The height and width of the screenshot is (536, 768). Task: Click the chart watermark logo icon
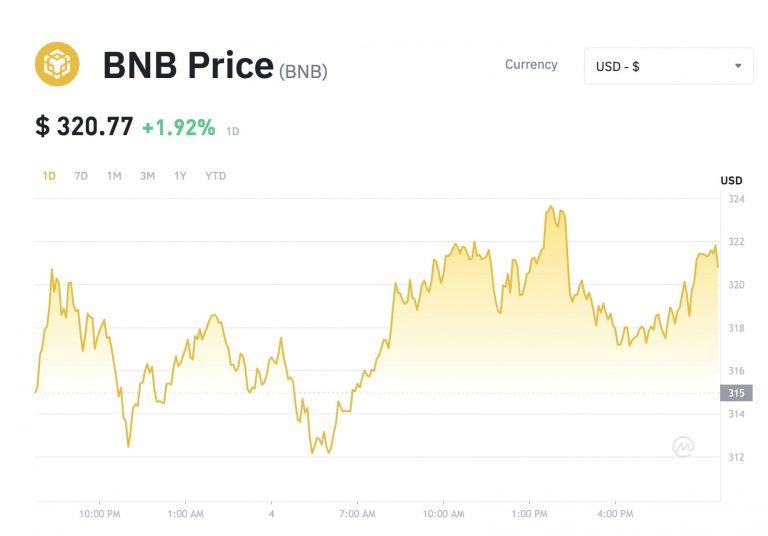[x=683, y=447]
